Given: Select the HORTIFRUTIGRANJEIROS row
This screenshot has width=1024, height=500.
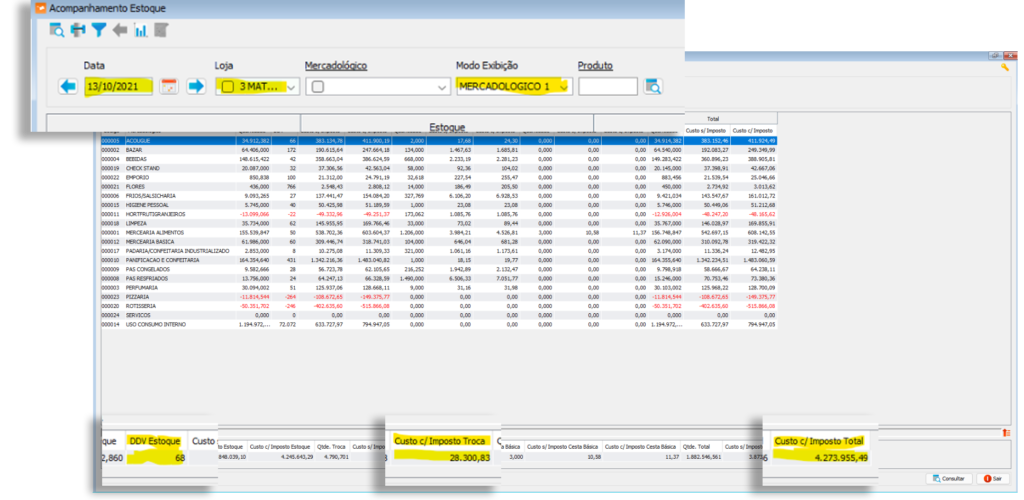Looking at the screenshot, I should 439,213.
